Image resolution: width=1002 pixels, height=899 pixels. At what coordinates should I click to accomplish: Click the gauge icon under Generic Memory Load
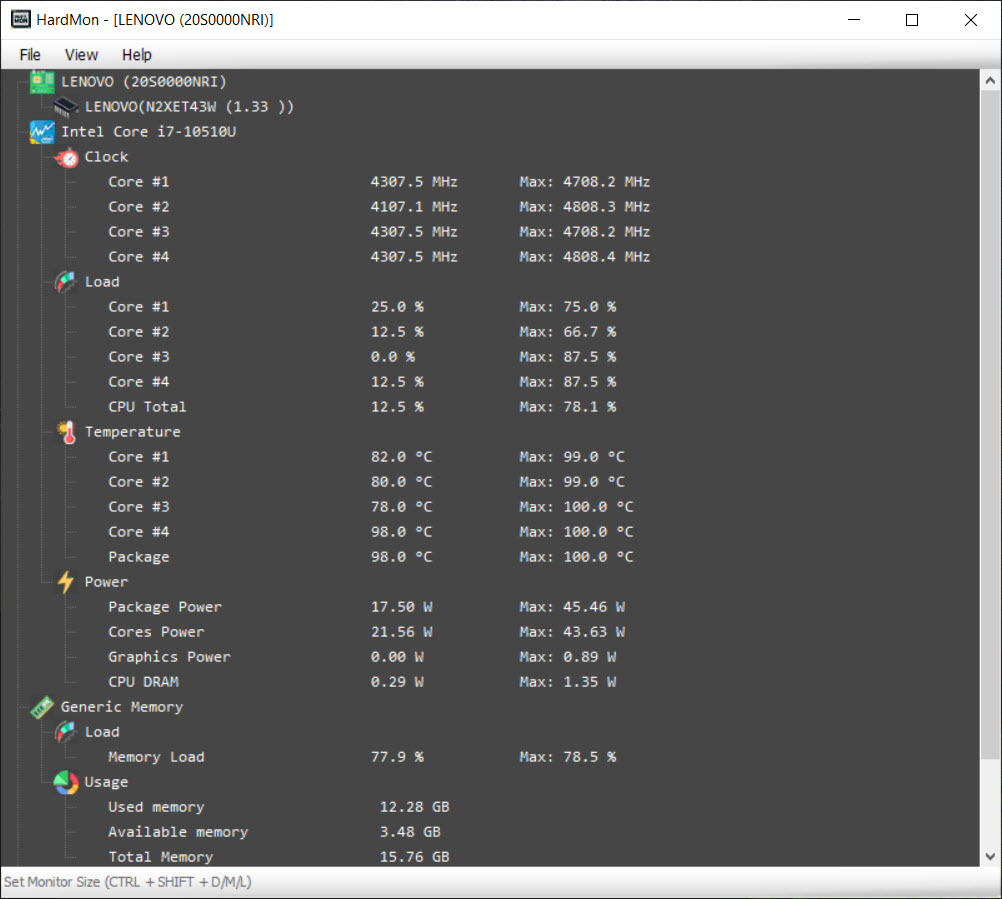click(x=66, y=732)
